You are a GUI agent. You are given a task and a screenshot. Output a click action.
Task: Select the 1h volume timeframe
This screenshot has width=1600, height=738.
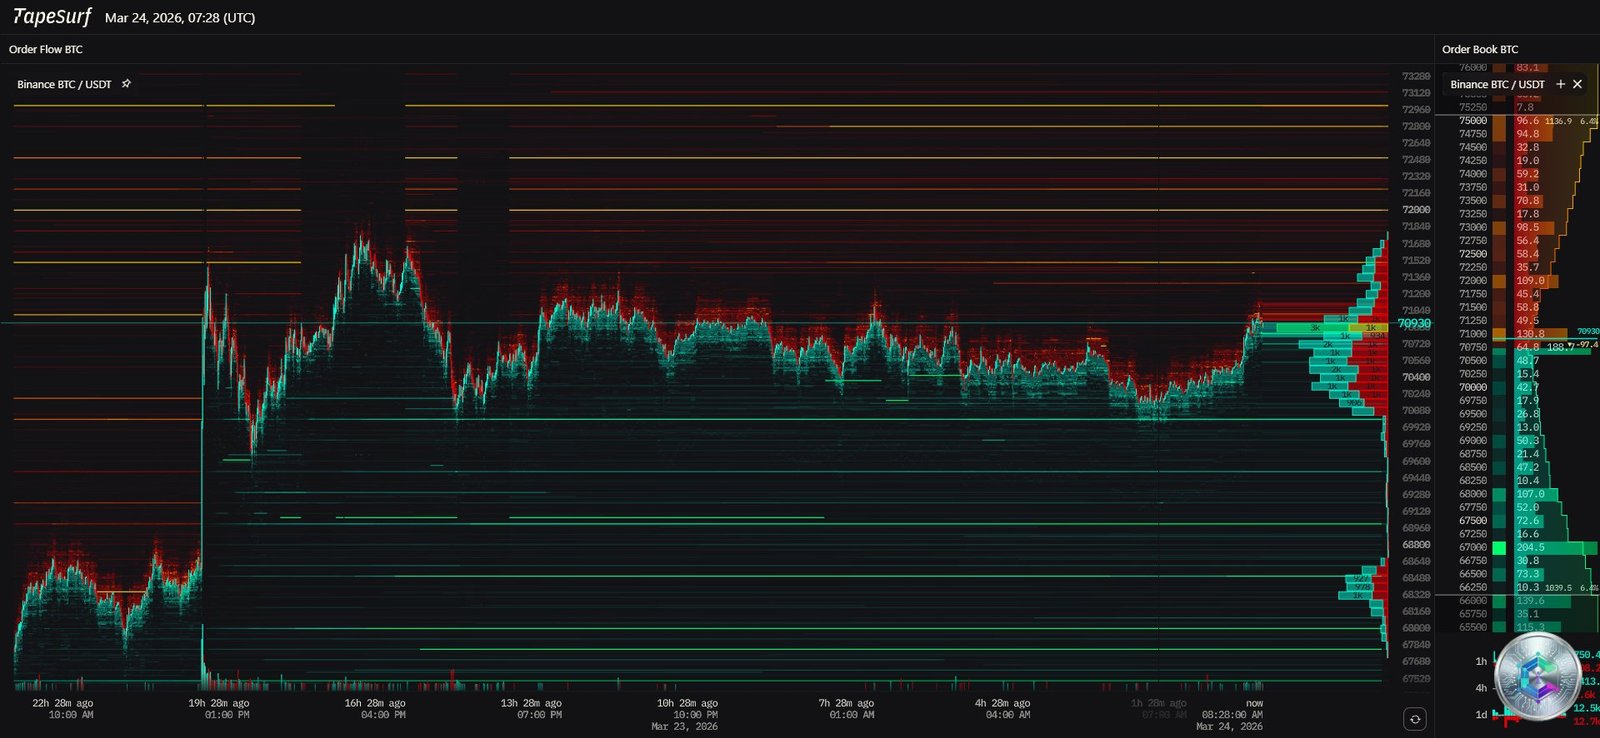tap(1481, 661)
